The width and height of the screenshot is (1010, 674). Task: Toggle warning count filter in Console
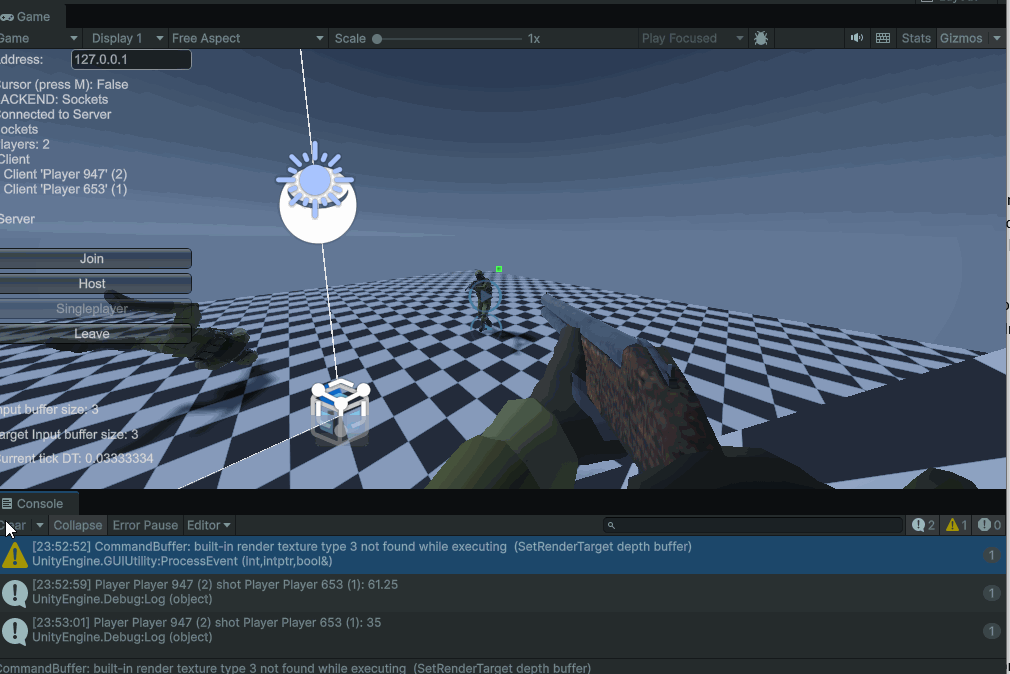[x=956, y=525]
